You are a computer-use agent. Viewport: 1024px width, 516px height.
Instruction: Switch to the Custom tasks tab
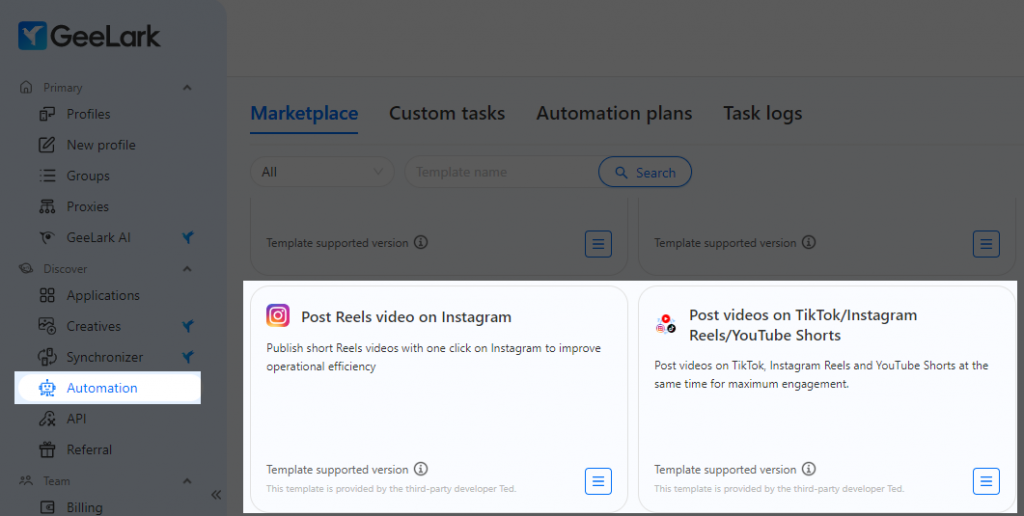(x=447, y=114)
